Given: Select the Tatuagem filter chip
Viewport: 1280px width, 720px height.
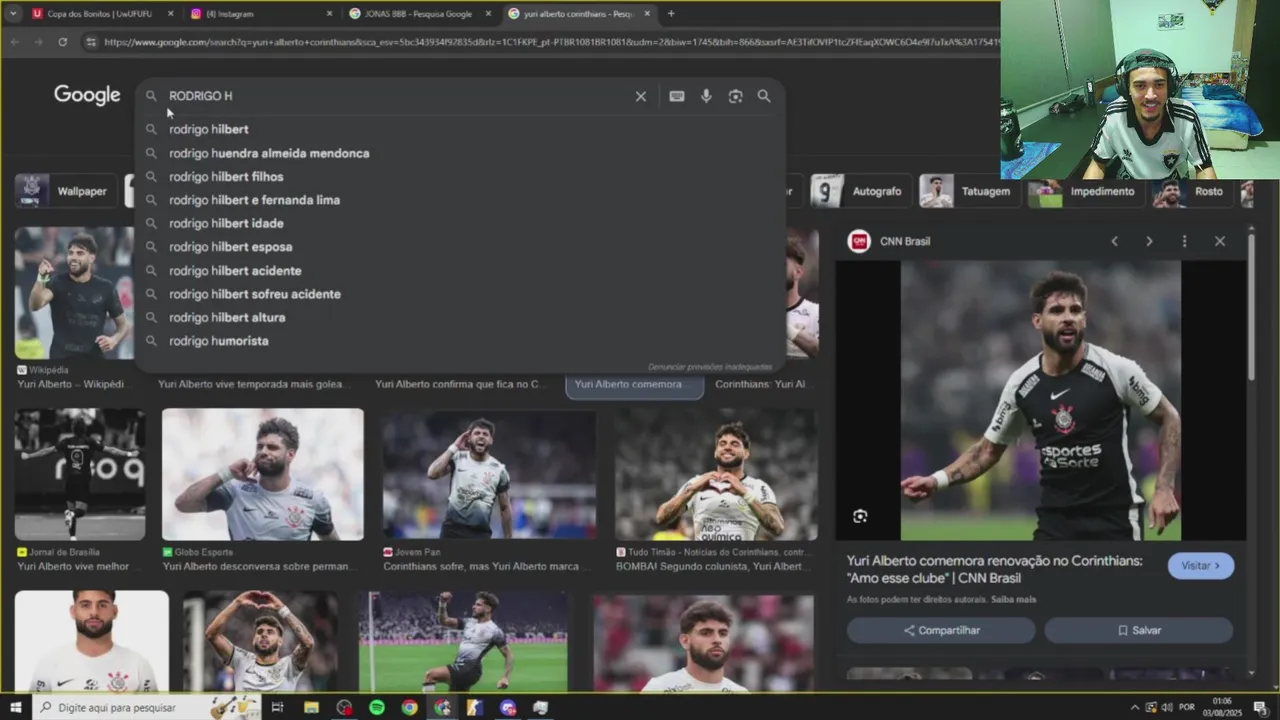Looking at the screenshot, I should [969, 191].
